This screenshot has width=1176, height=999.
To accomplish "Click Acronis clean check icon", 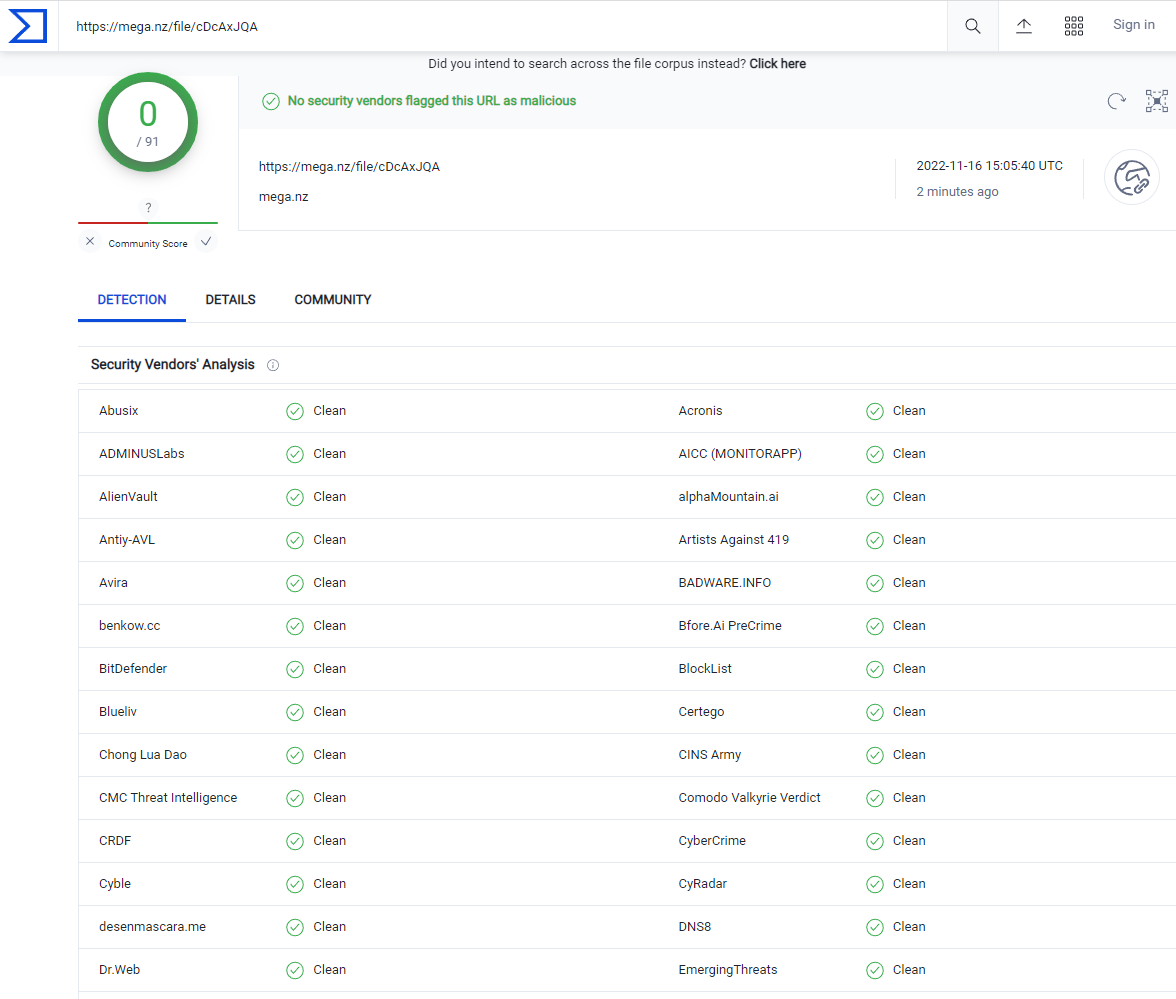I will point(874,411).
